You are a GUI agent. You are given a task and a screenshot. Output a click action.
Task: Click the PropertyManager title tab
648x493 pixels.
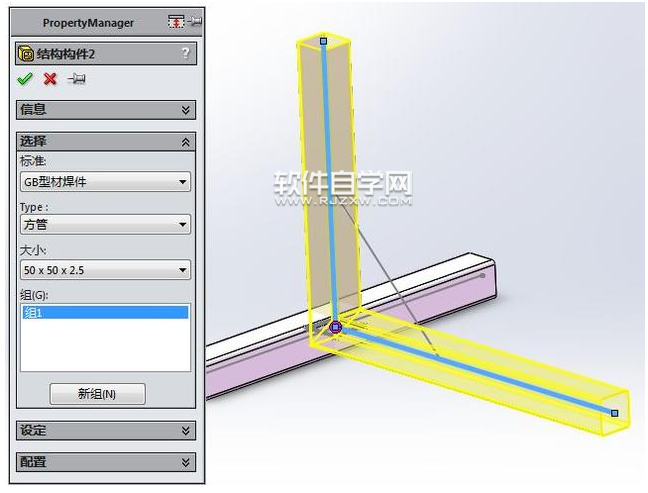(88, 23)
